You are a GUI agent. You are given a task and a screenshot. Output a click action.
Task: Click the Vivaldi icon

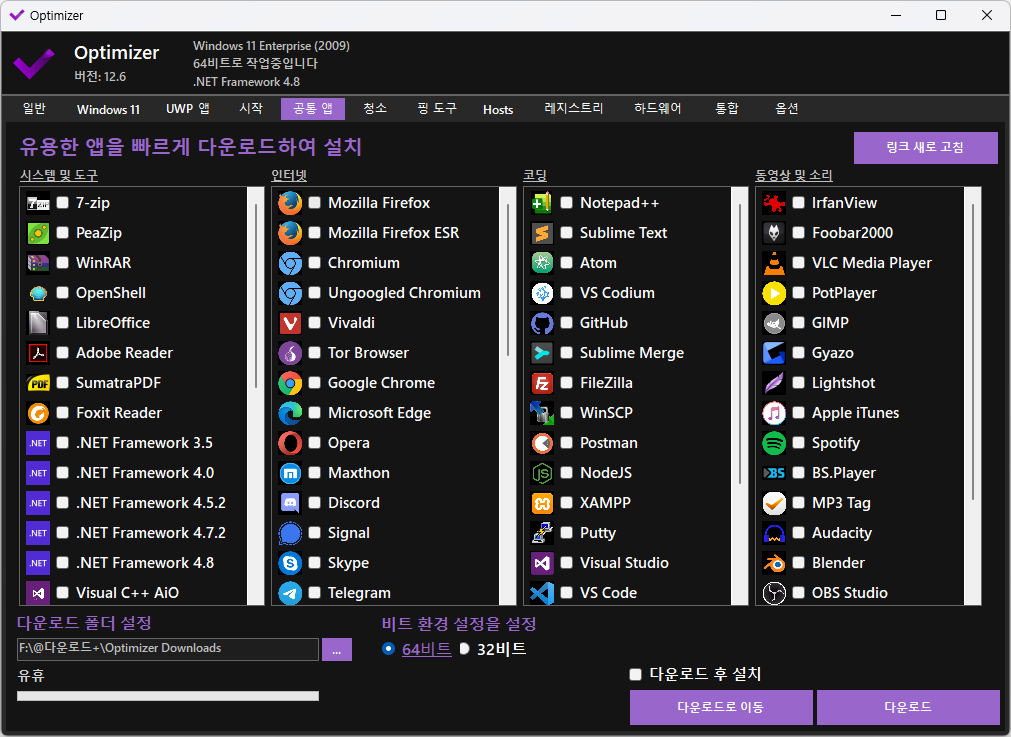pyautogui.click(x=290, y=323)
